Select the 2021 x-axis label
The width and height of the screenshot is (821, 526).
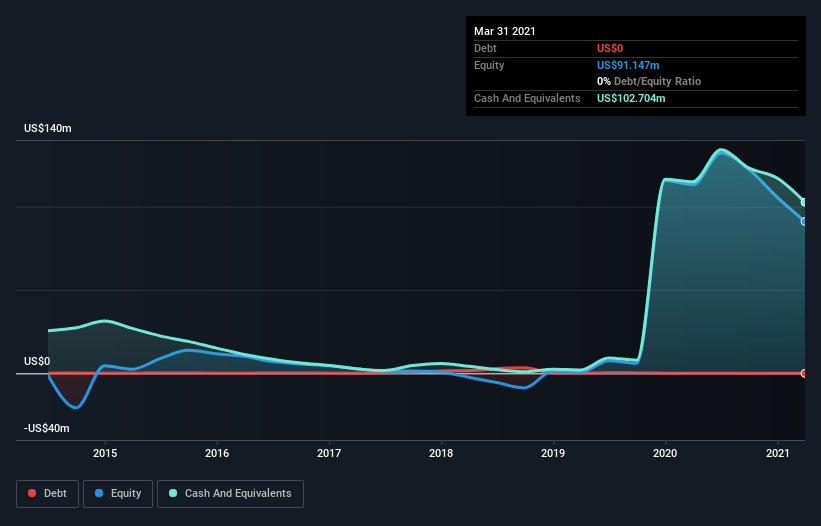(x=778, y=453)
